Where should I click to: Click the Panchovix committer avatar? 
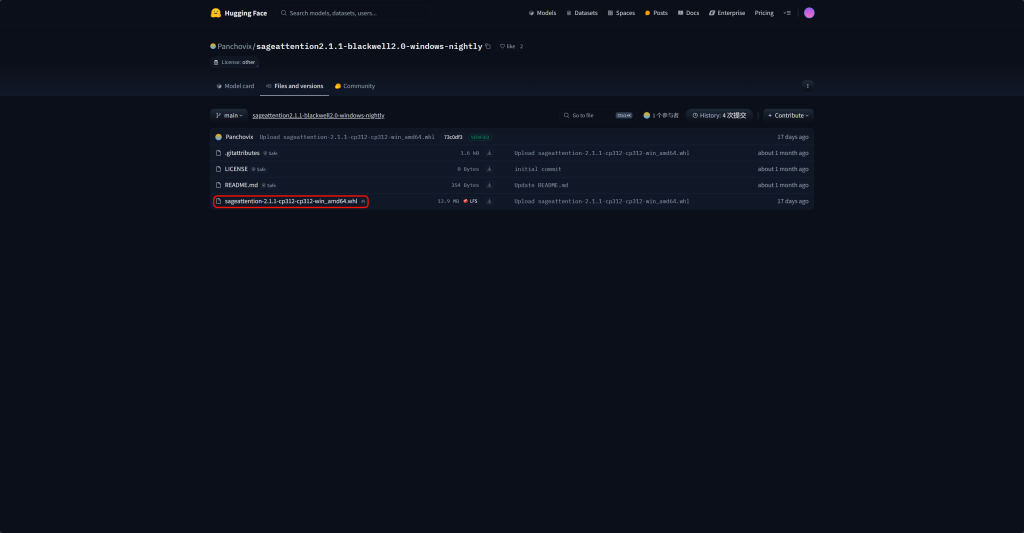[x=218, y=137]
